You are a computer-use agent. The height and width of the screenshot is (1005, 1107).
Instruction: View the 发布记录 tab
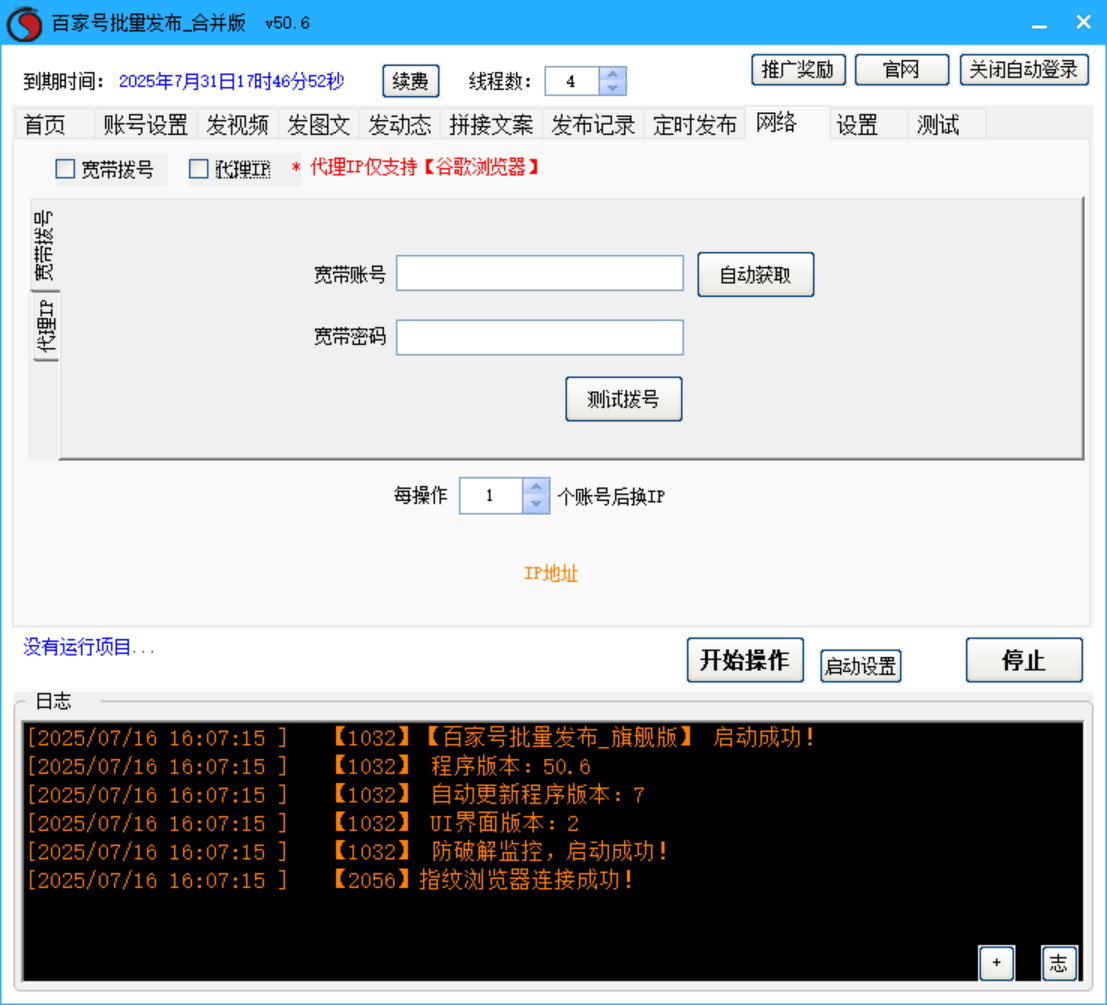click(x=593, y=125)
